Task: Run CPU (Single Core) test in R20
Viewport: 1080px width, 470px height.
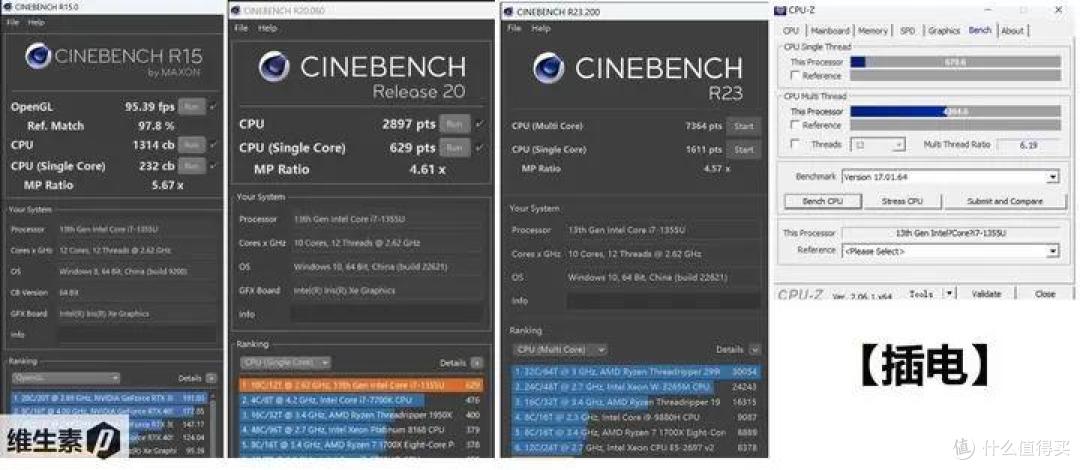Action: pos(455,148)
